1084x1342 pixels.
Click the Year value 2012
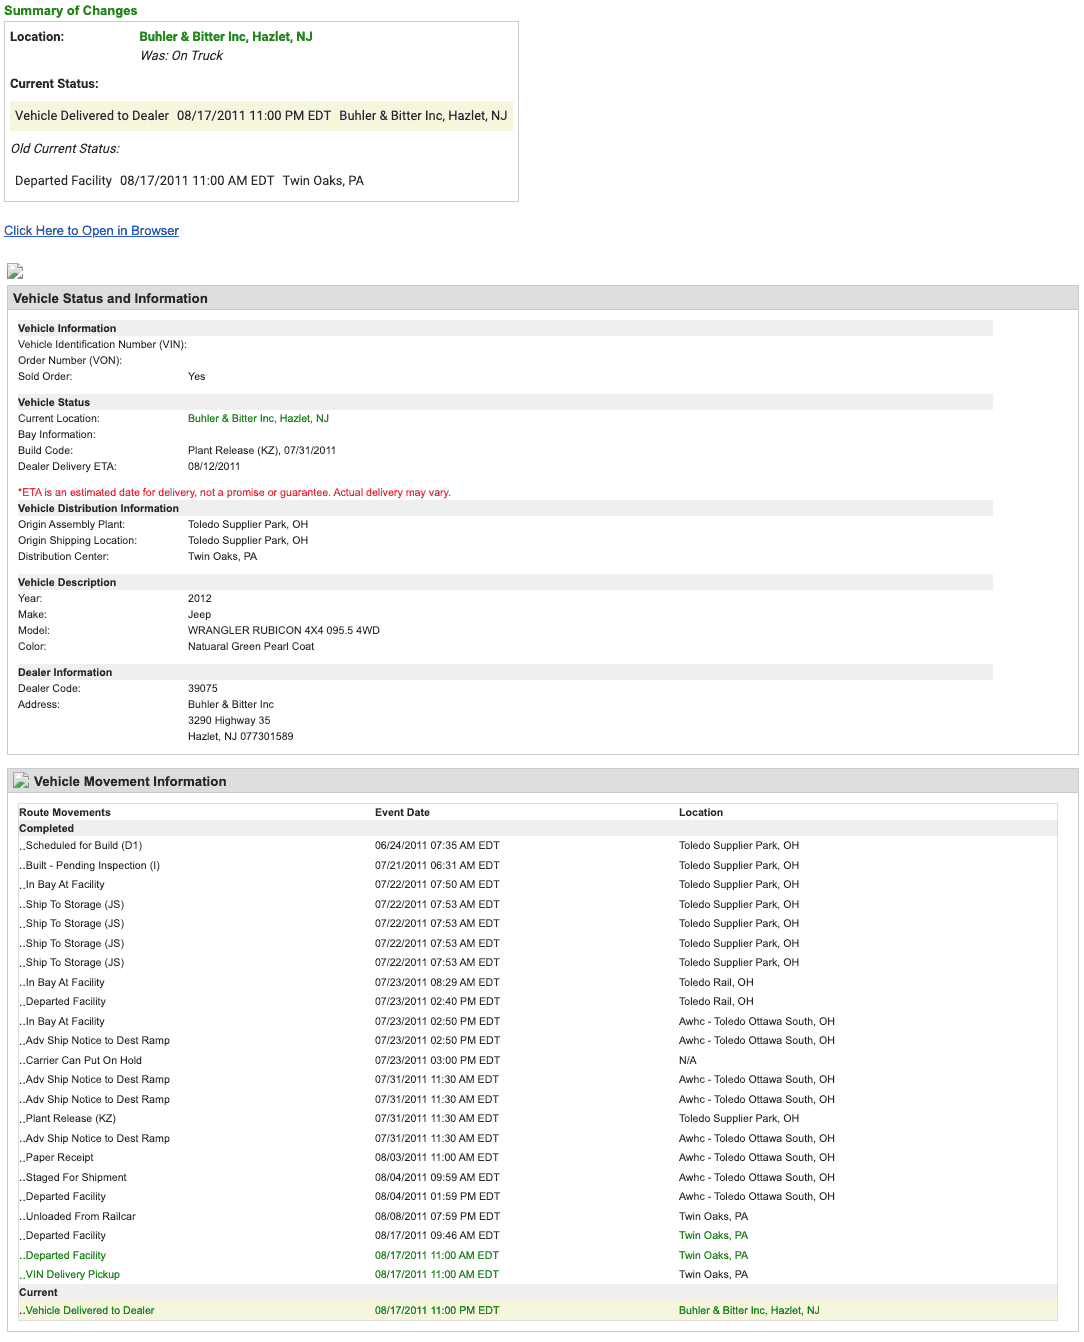tap(200, 598)
